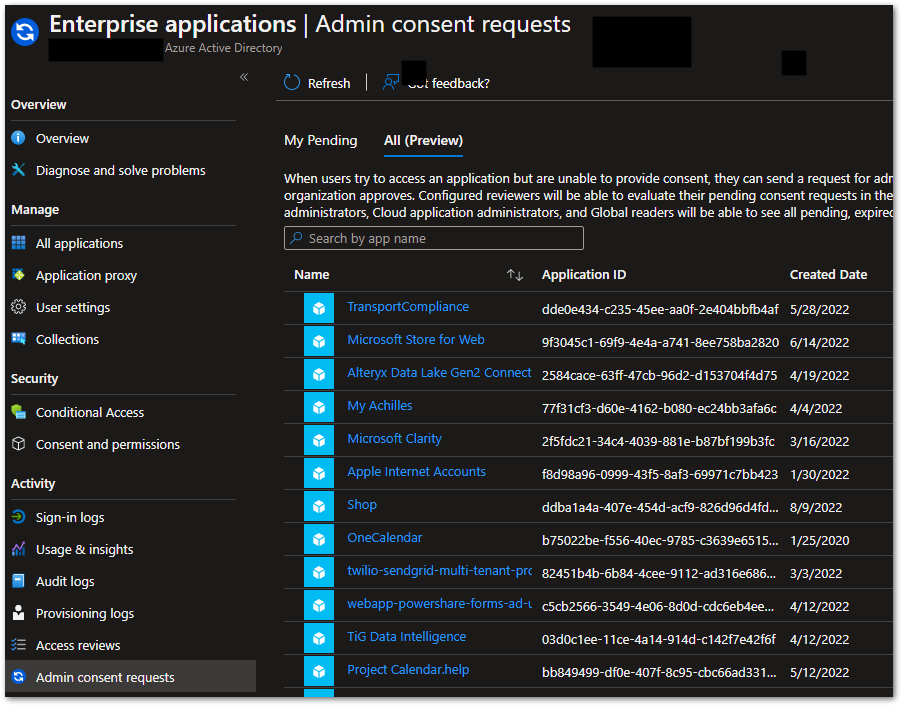Click the Overview info icon
This screenshot has height=706, width=902.
tap(18, 138)
